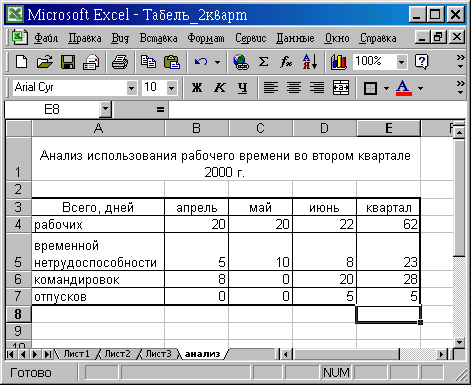Open font size 10 dropdown
Image resolution: width=471 pixels, height=385 pixels.
click(x=171, y=88)
